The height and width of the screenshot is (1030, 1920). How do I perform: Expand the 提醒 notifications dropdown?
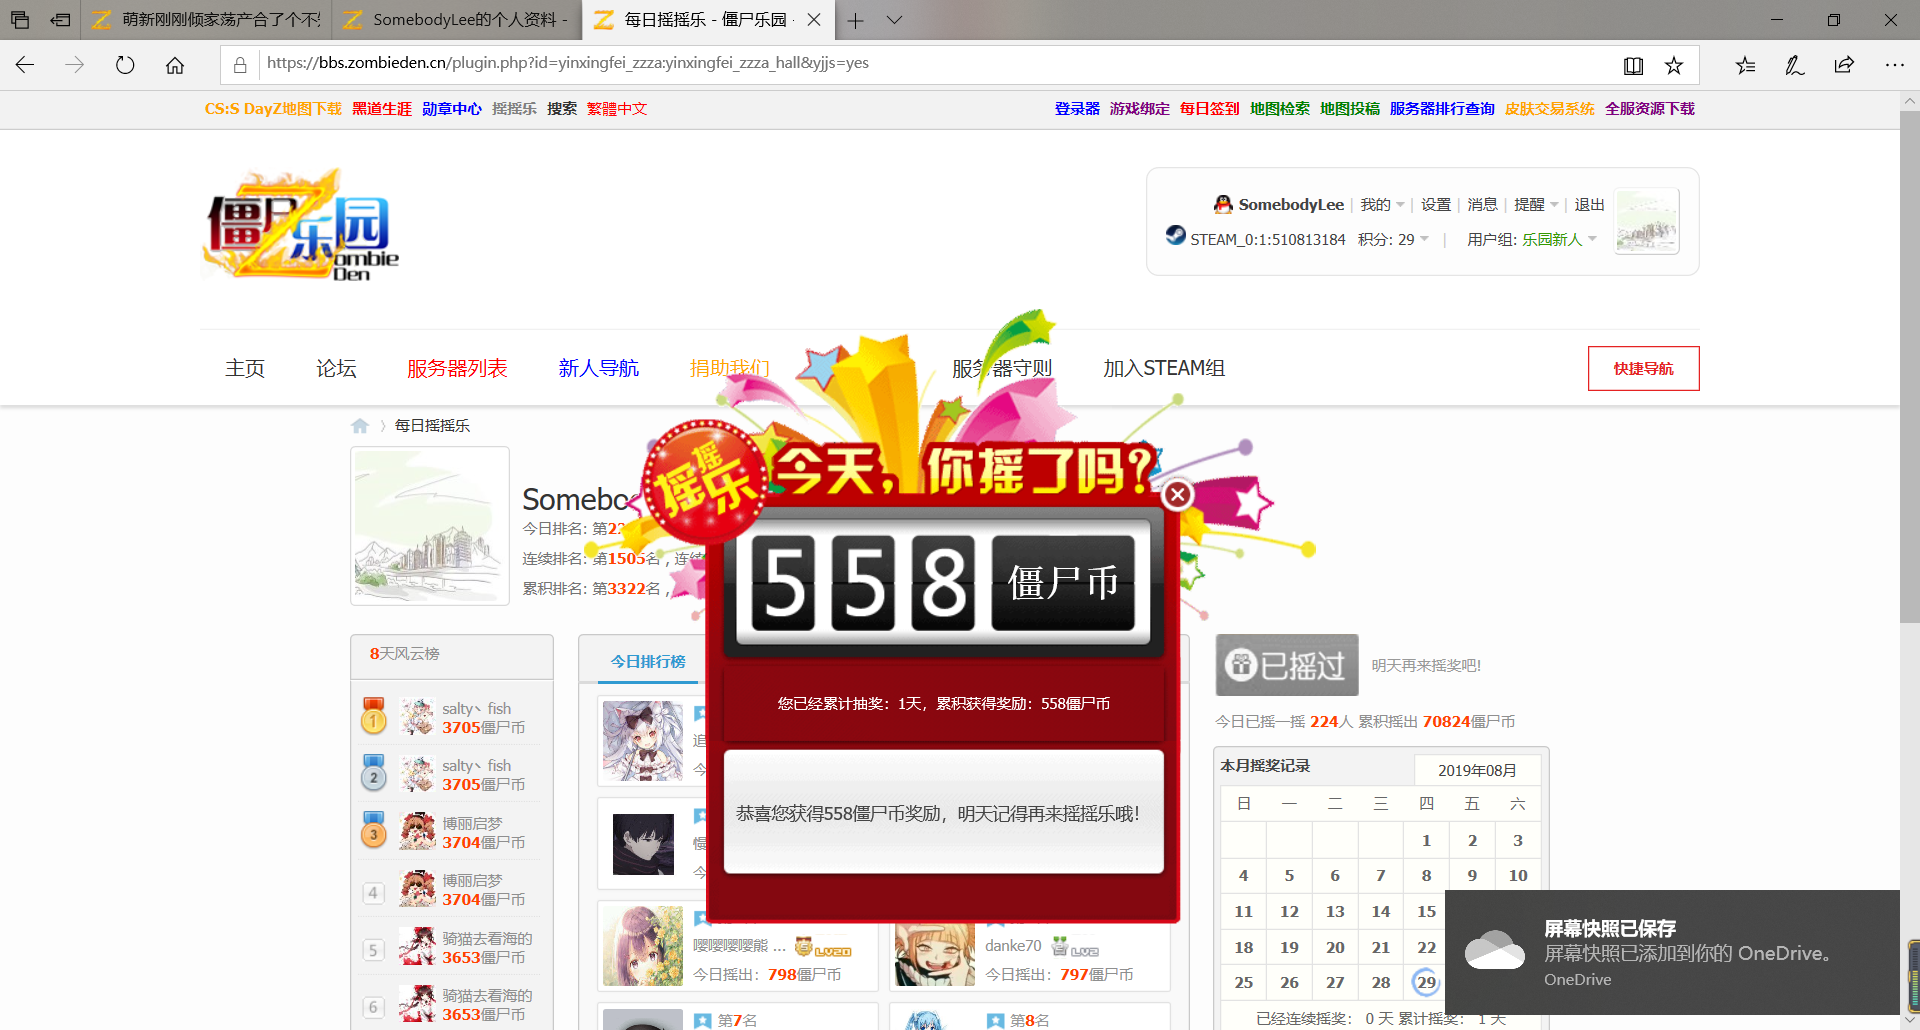pos(1536,205)
